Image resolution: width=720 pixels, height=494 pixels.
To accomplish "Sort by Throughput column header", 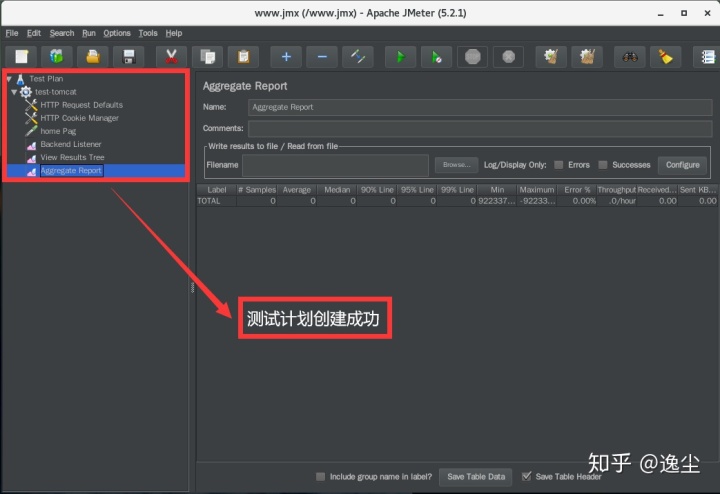I will click(x=617, y=190).
